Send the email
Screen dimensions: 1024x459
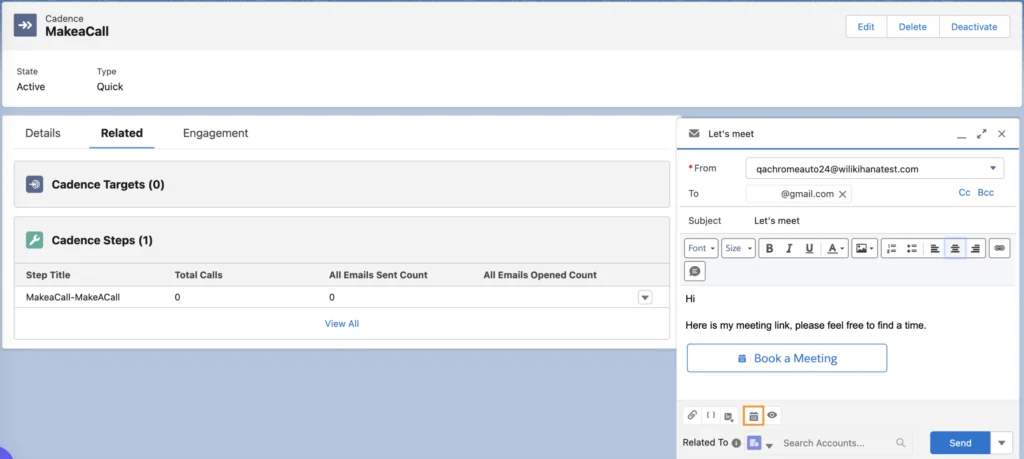point(960,443)
